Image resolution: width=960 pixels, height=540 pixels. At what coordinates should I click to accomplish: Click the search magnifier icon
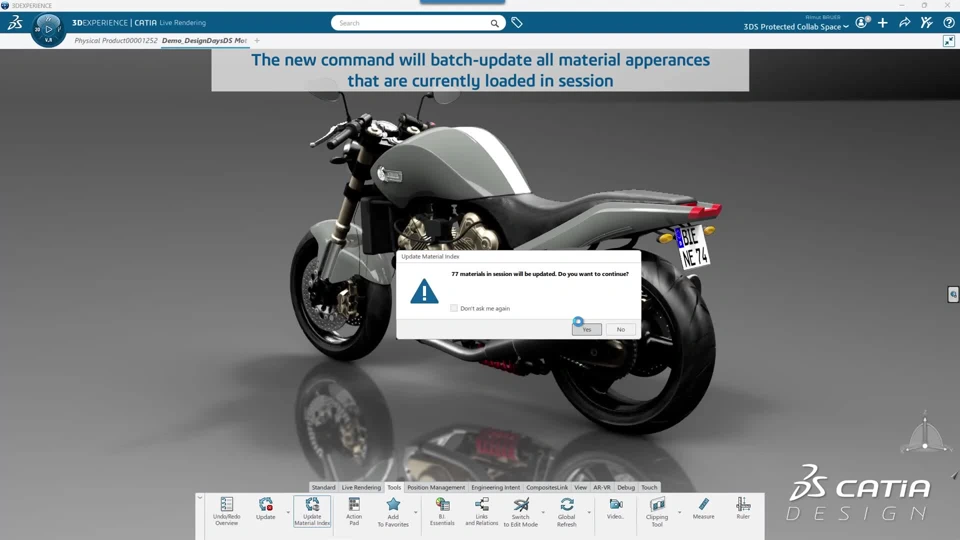point(494,23)
